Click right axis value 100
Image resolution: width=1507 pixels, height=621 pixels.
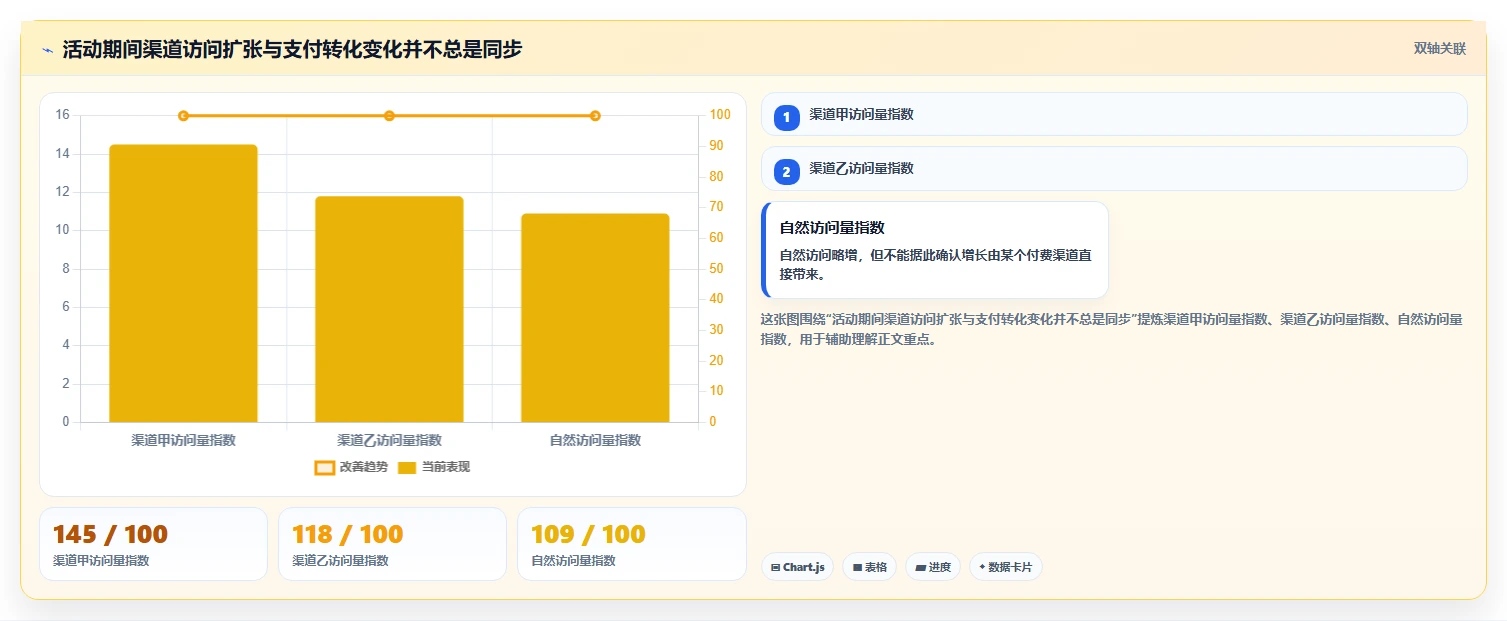click(x=720, y=115)
